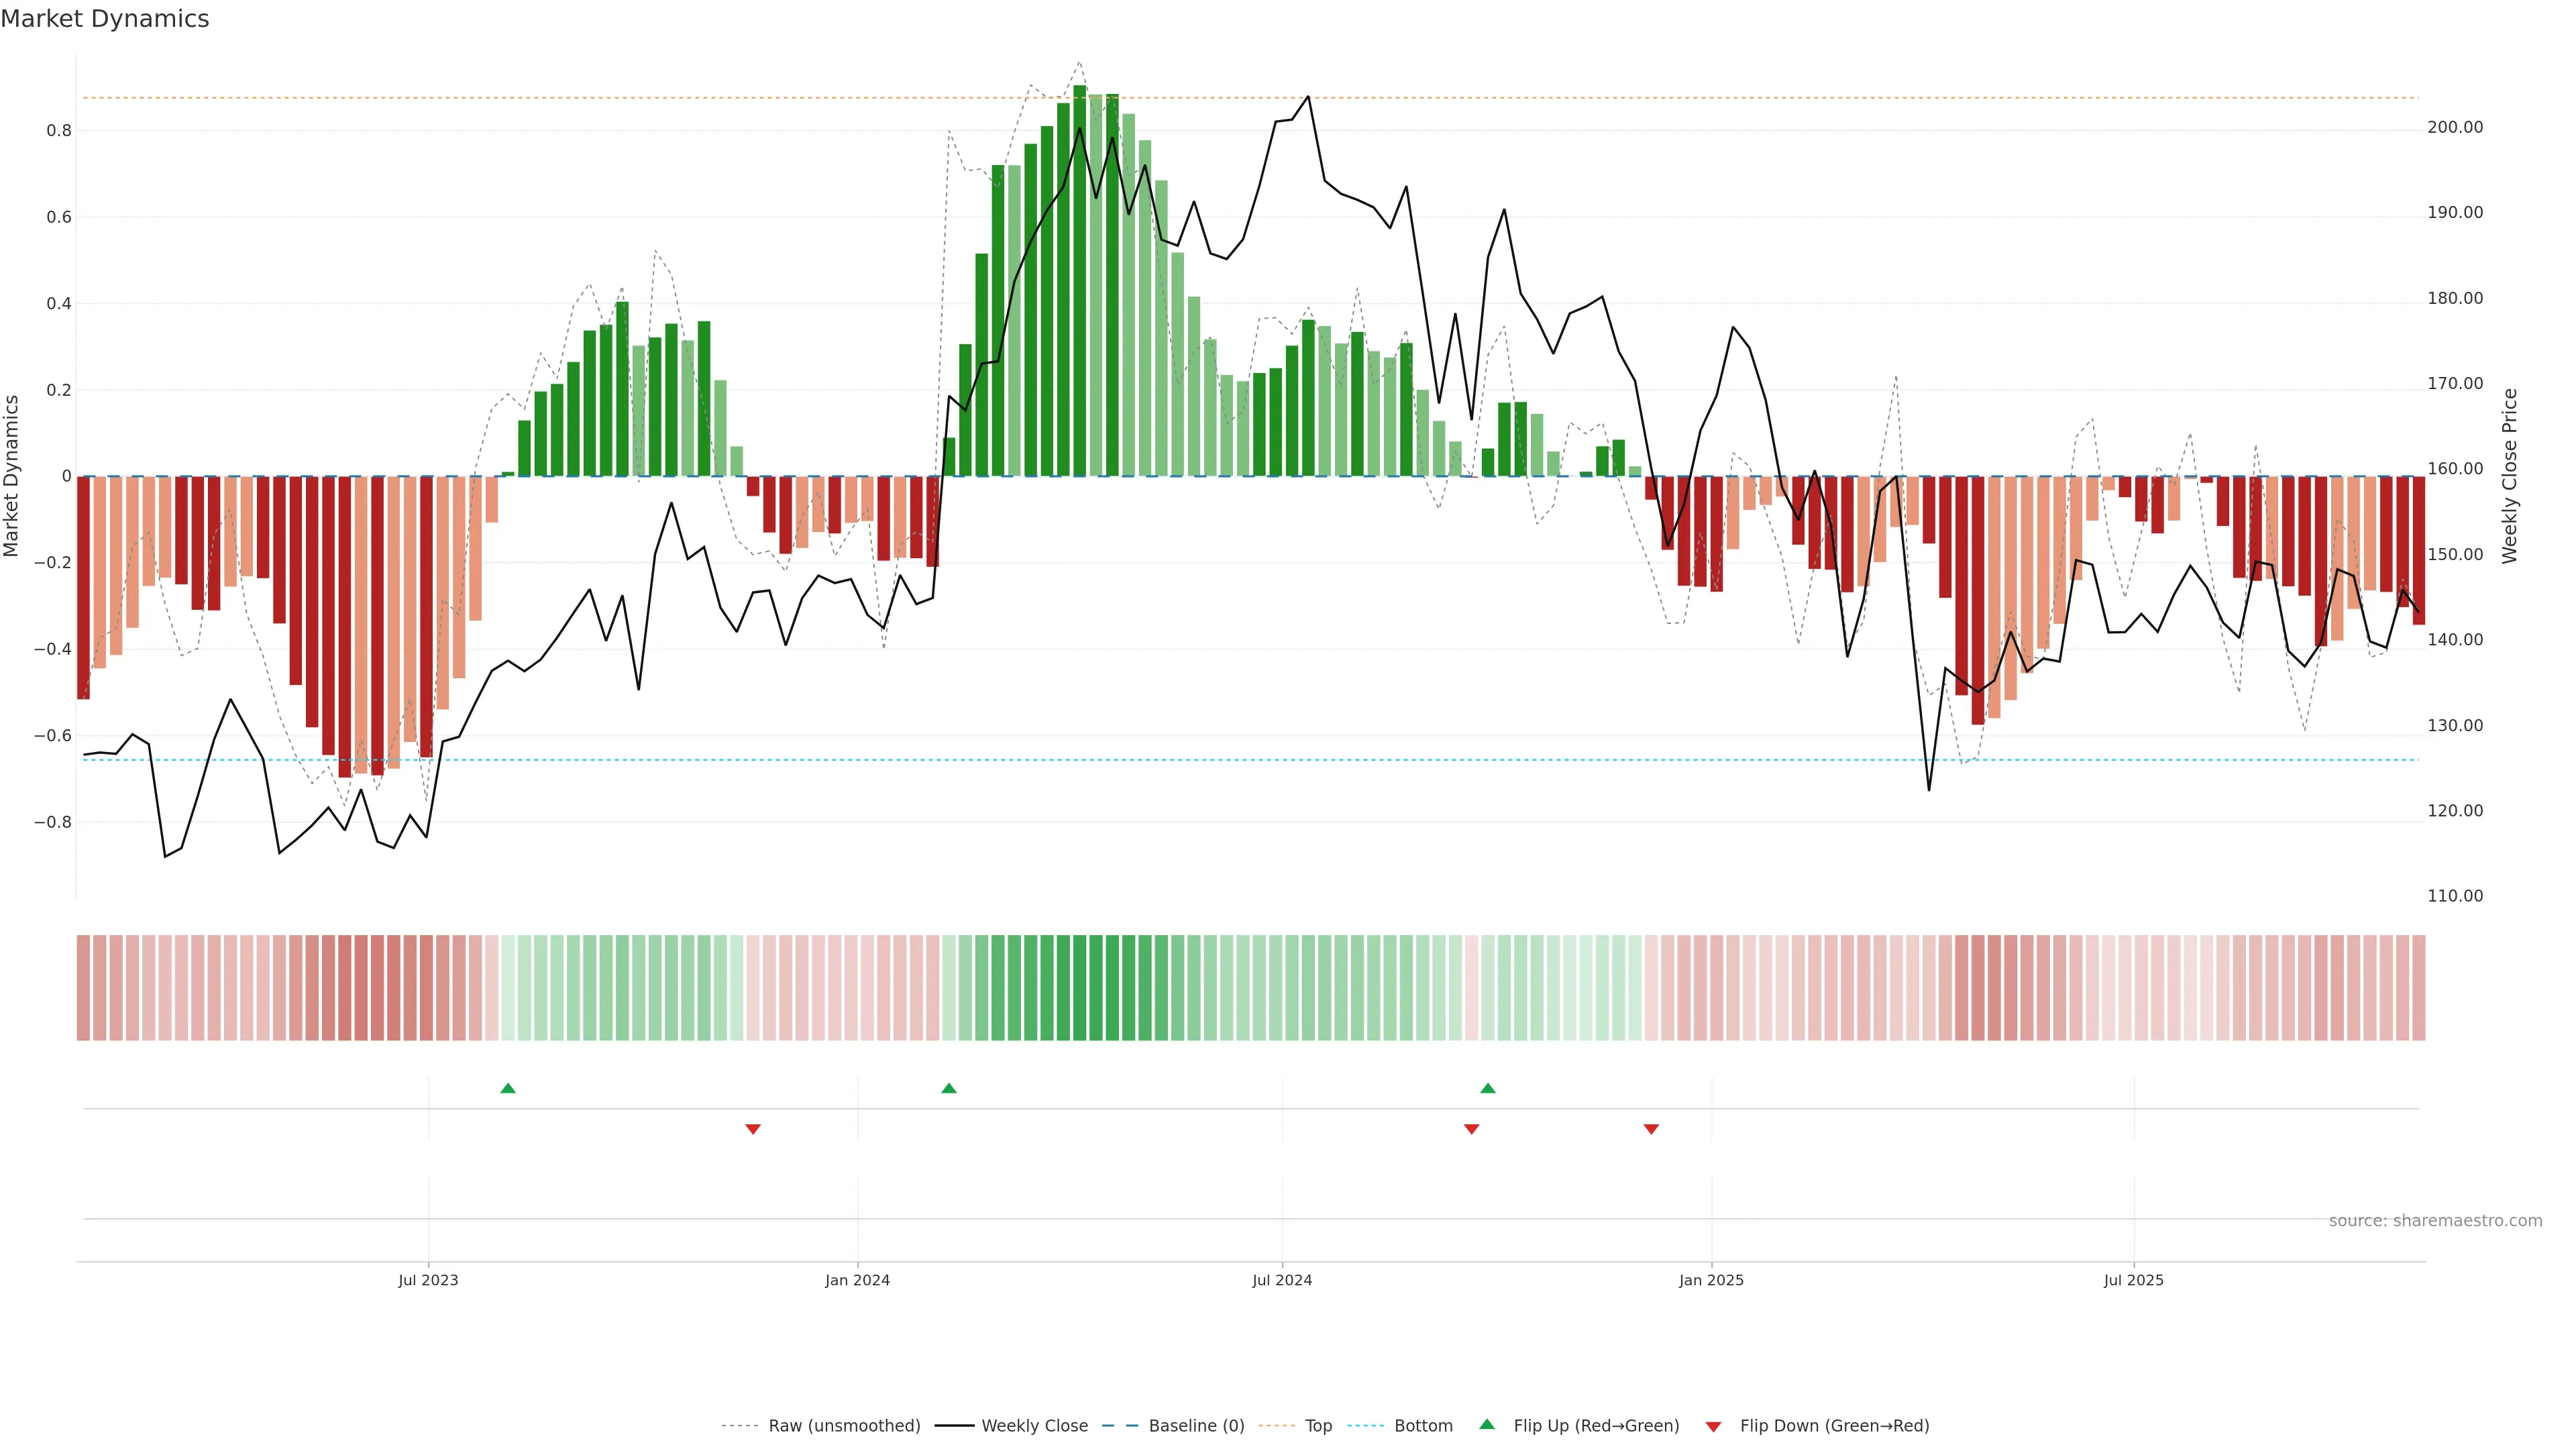Toggle the Top legend entry
The image size is (2576, 1449).
(1318, 1426)
